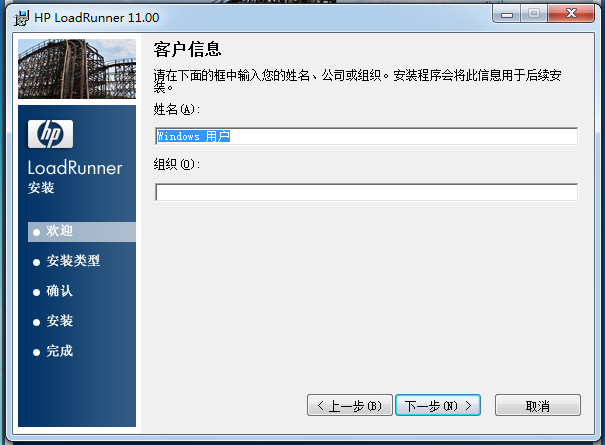Focus the 姓名(A) name input field

point(366,136)
